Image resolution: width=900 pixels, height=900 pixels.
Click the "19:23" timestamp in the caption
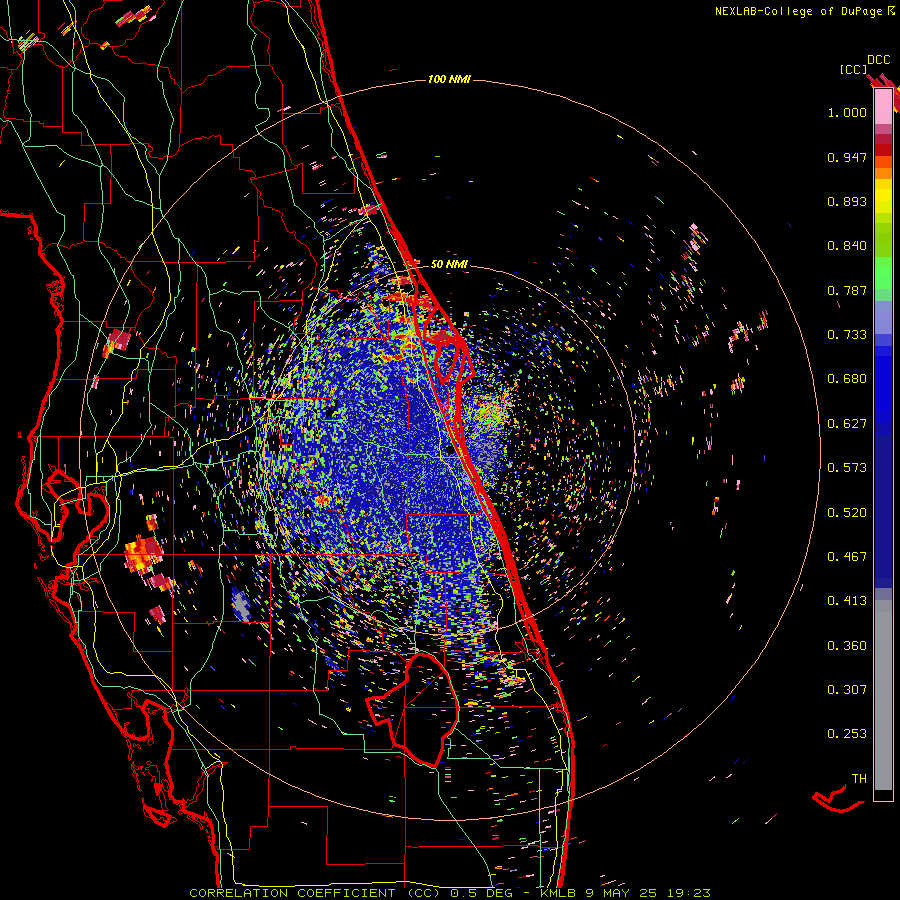(689, 893)
